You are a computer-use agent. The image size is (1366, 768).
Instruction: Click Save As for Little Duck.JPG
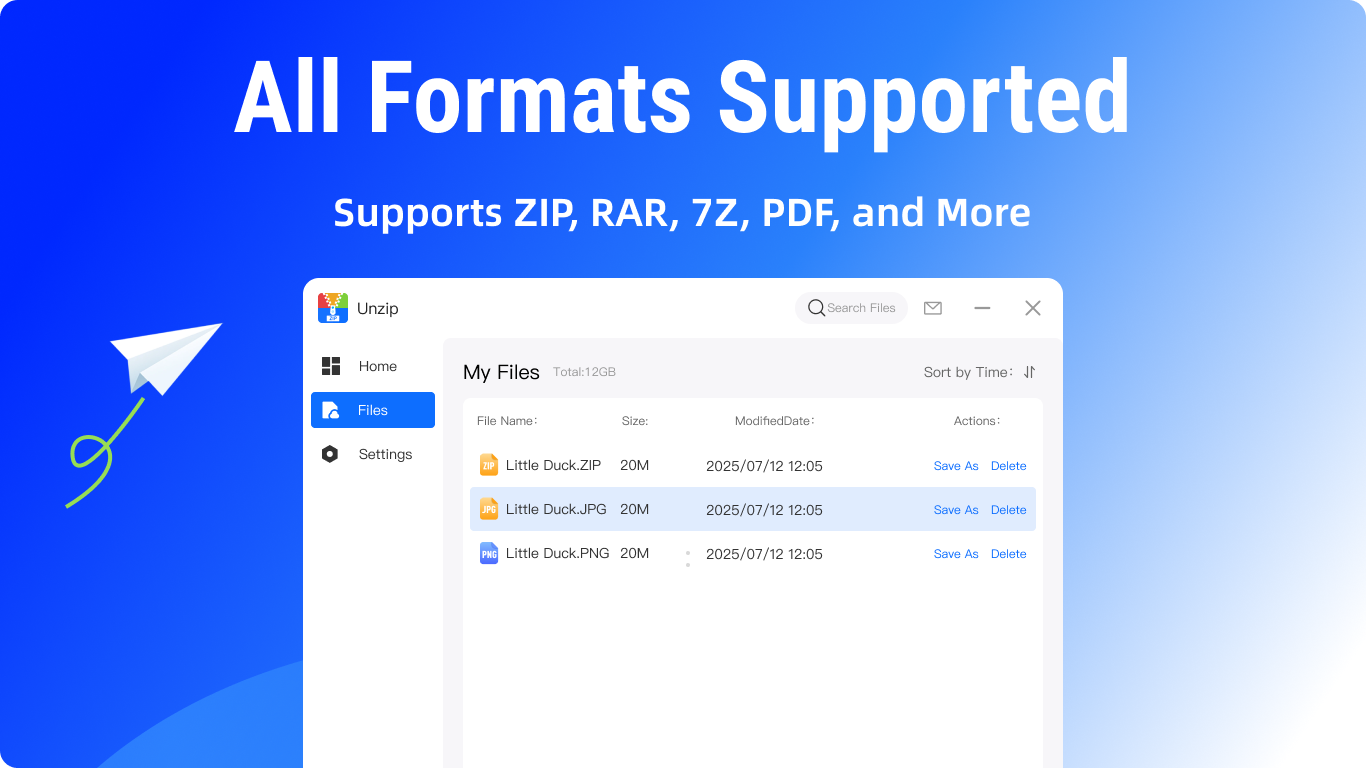click(956, 510)
